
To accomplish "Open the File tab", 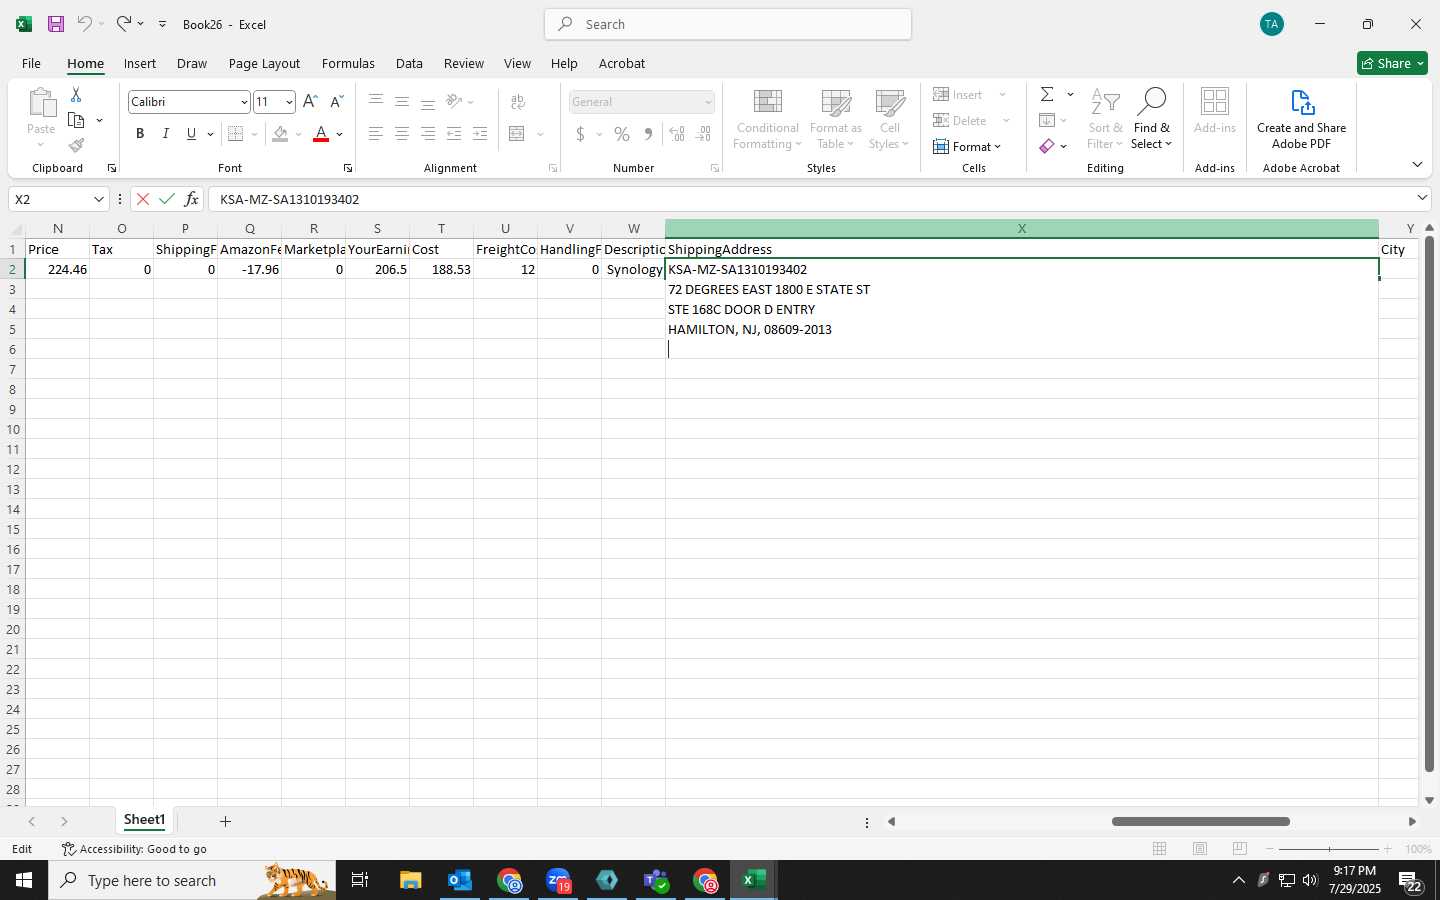I will click(31, 63).
